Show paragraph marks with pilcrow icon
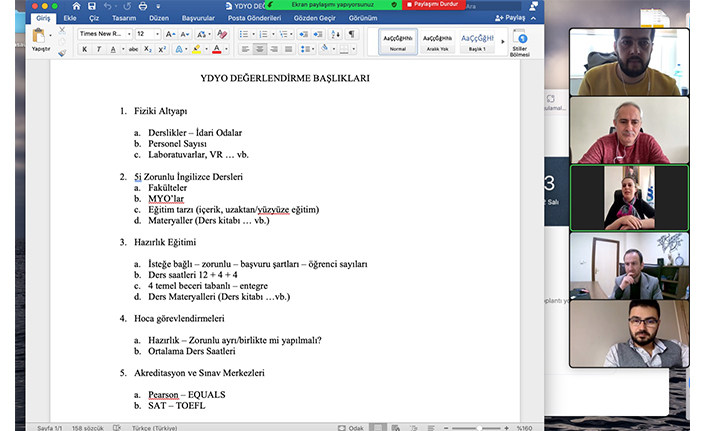The width and height of the screenshot is (706, 431). (351, 33)
